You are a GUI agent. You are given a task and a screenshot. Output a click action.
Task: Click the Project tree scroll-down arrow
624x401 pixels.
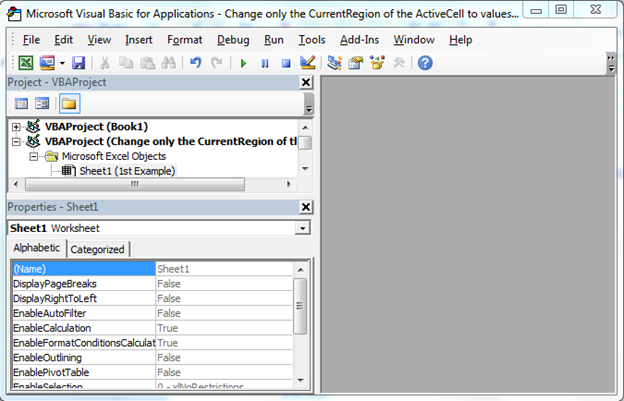click(x=305, y=169)
